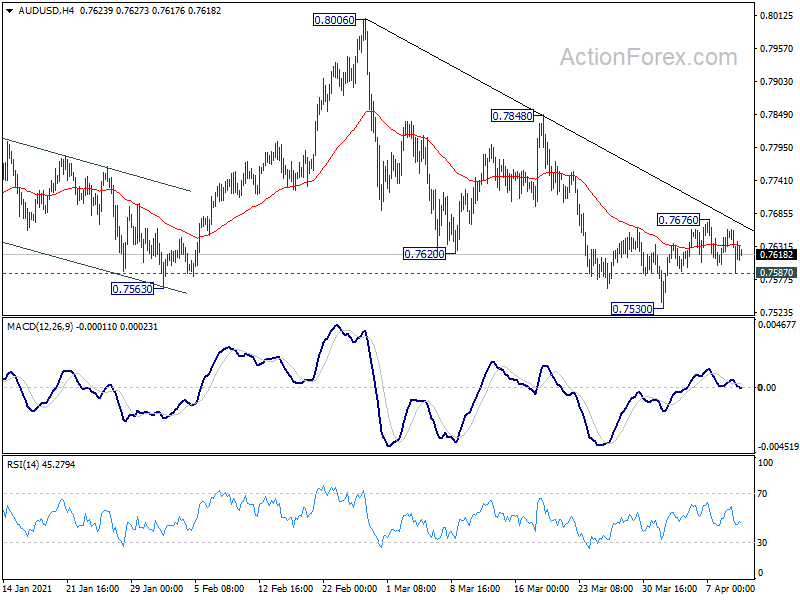The height and width of the screenshot is (600, 800).
Task: Select the 0.75630 low price label
Action: pyautogui.click(x=132, y=289)
